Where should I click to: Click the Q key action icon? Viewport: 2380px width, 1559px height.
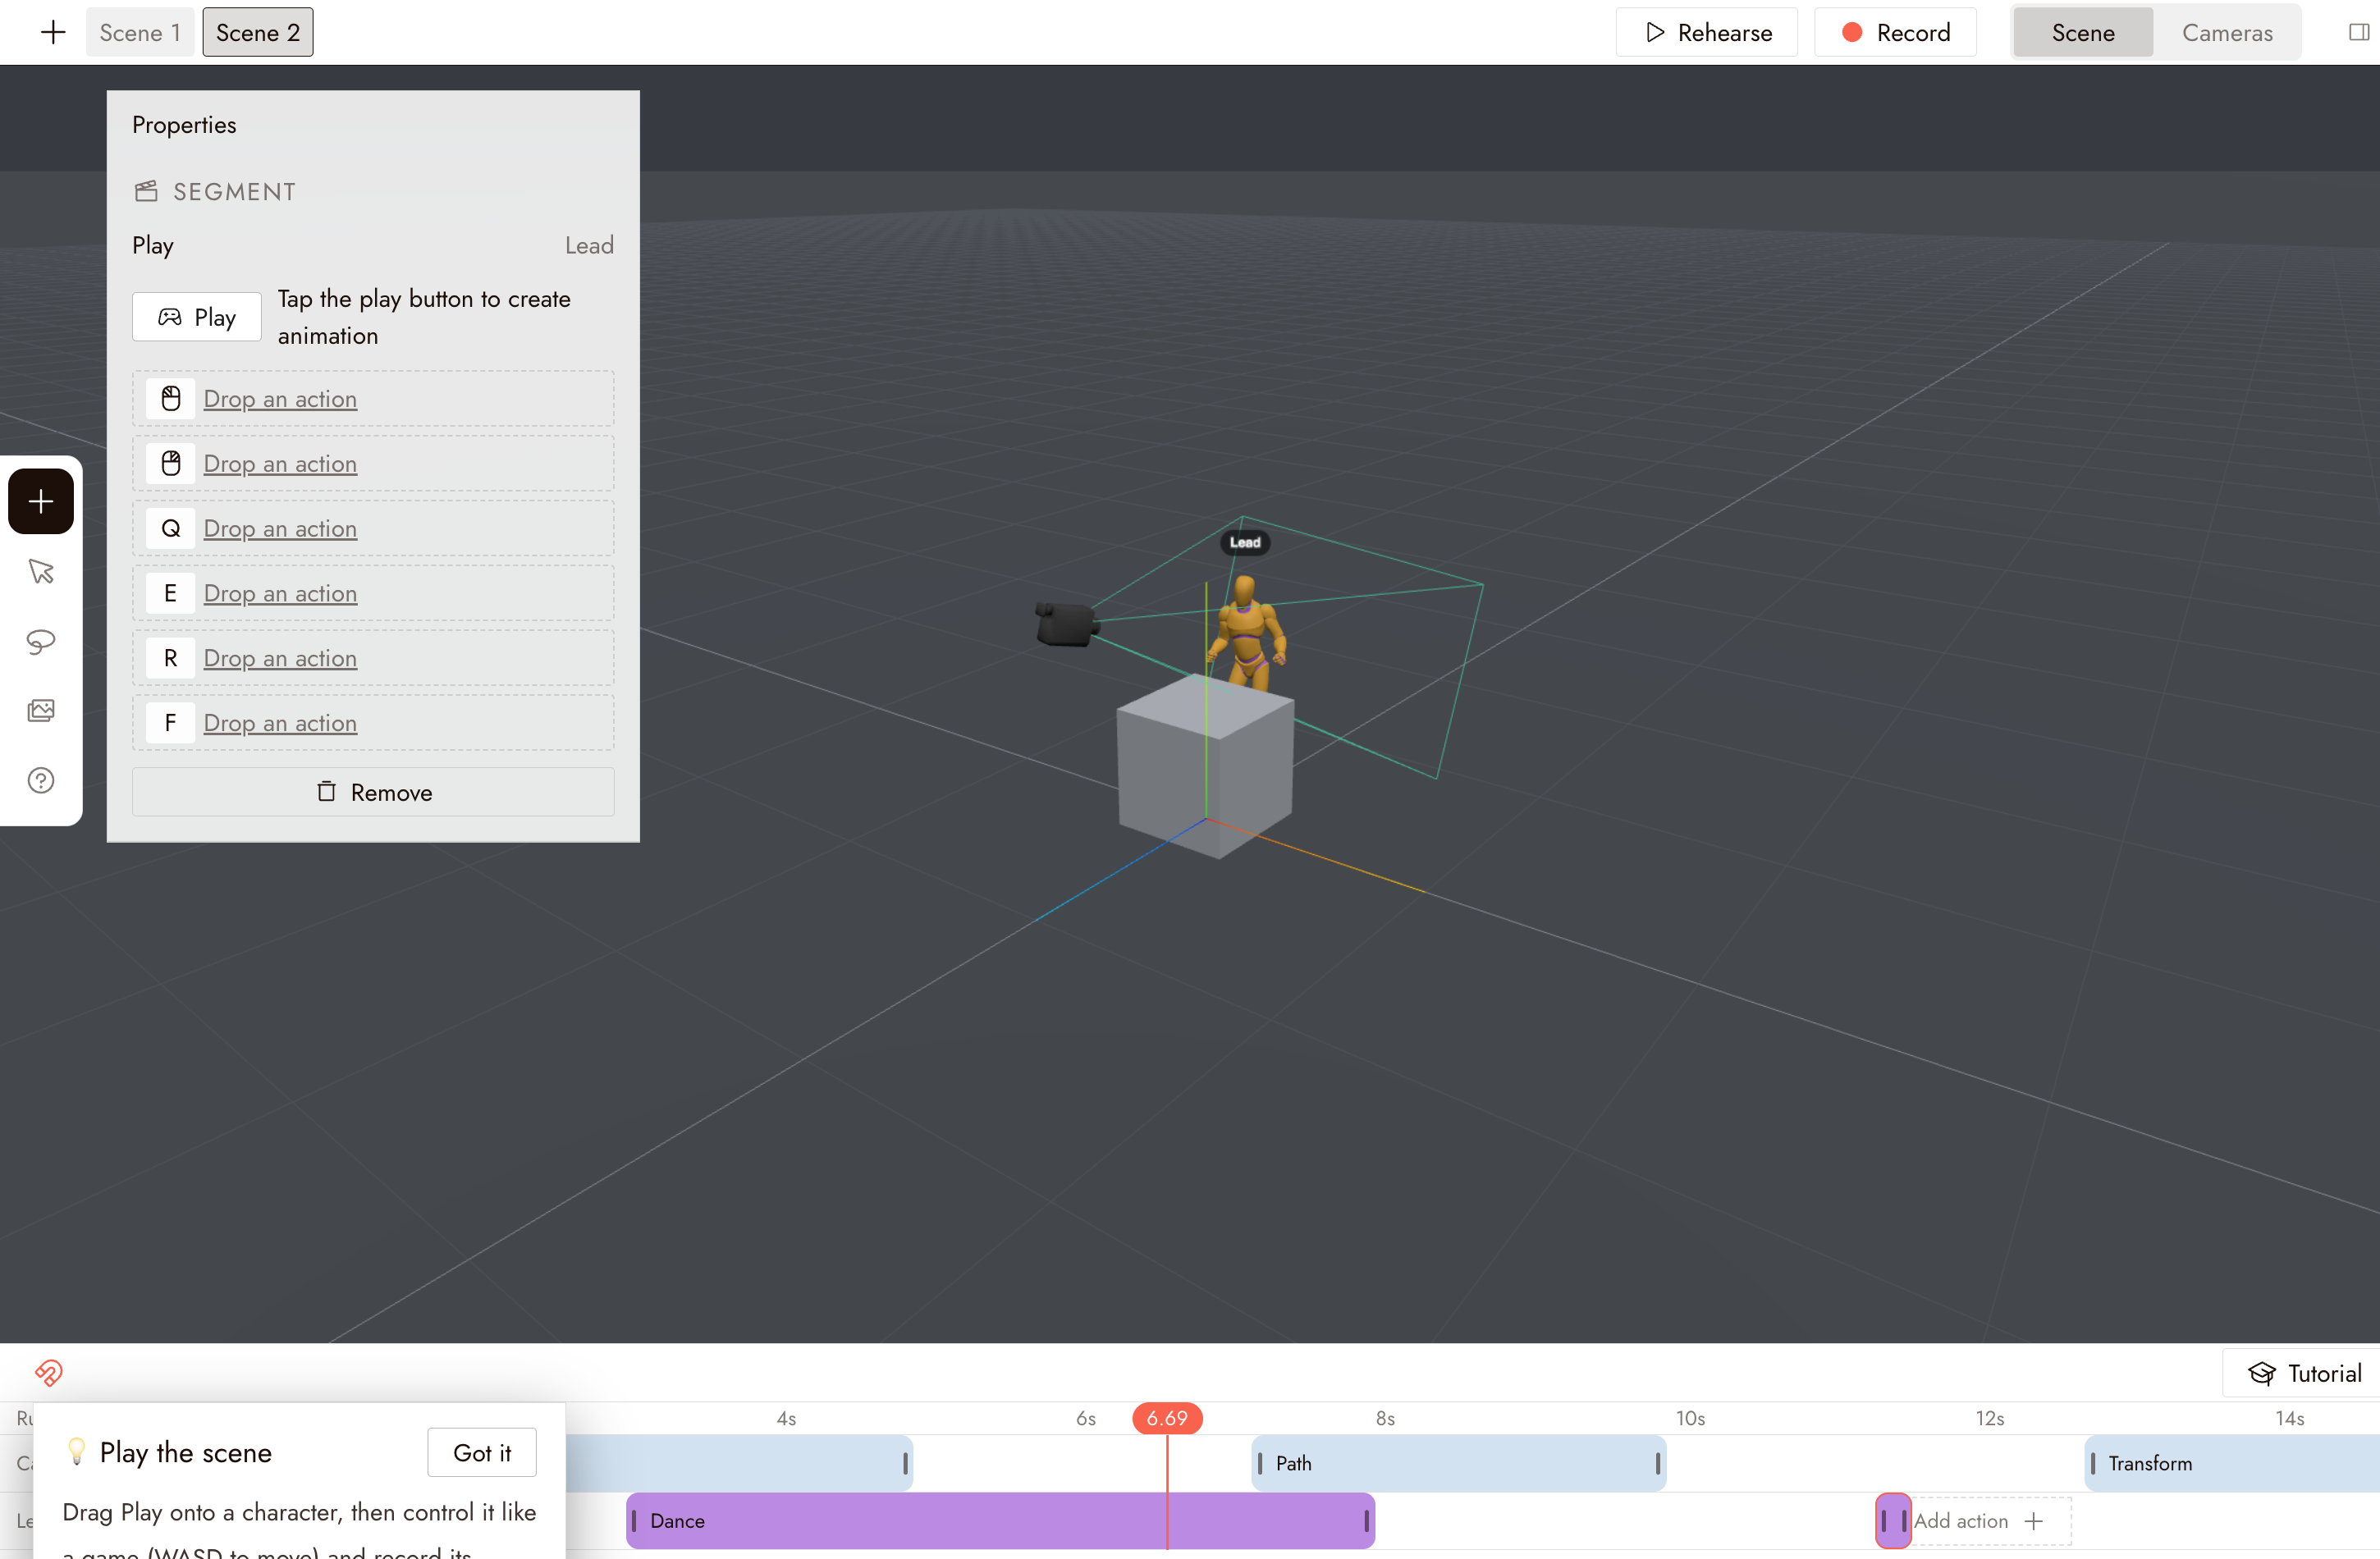point(171,528)
